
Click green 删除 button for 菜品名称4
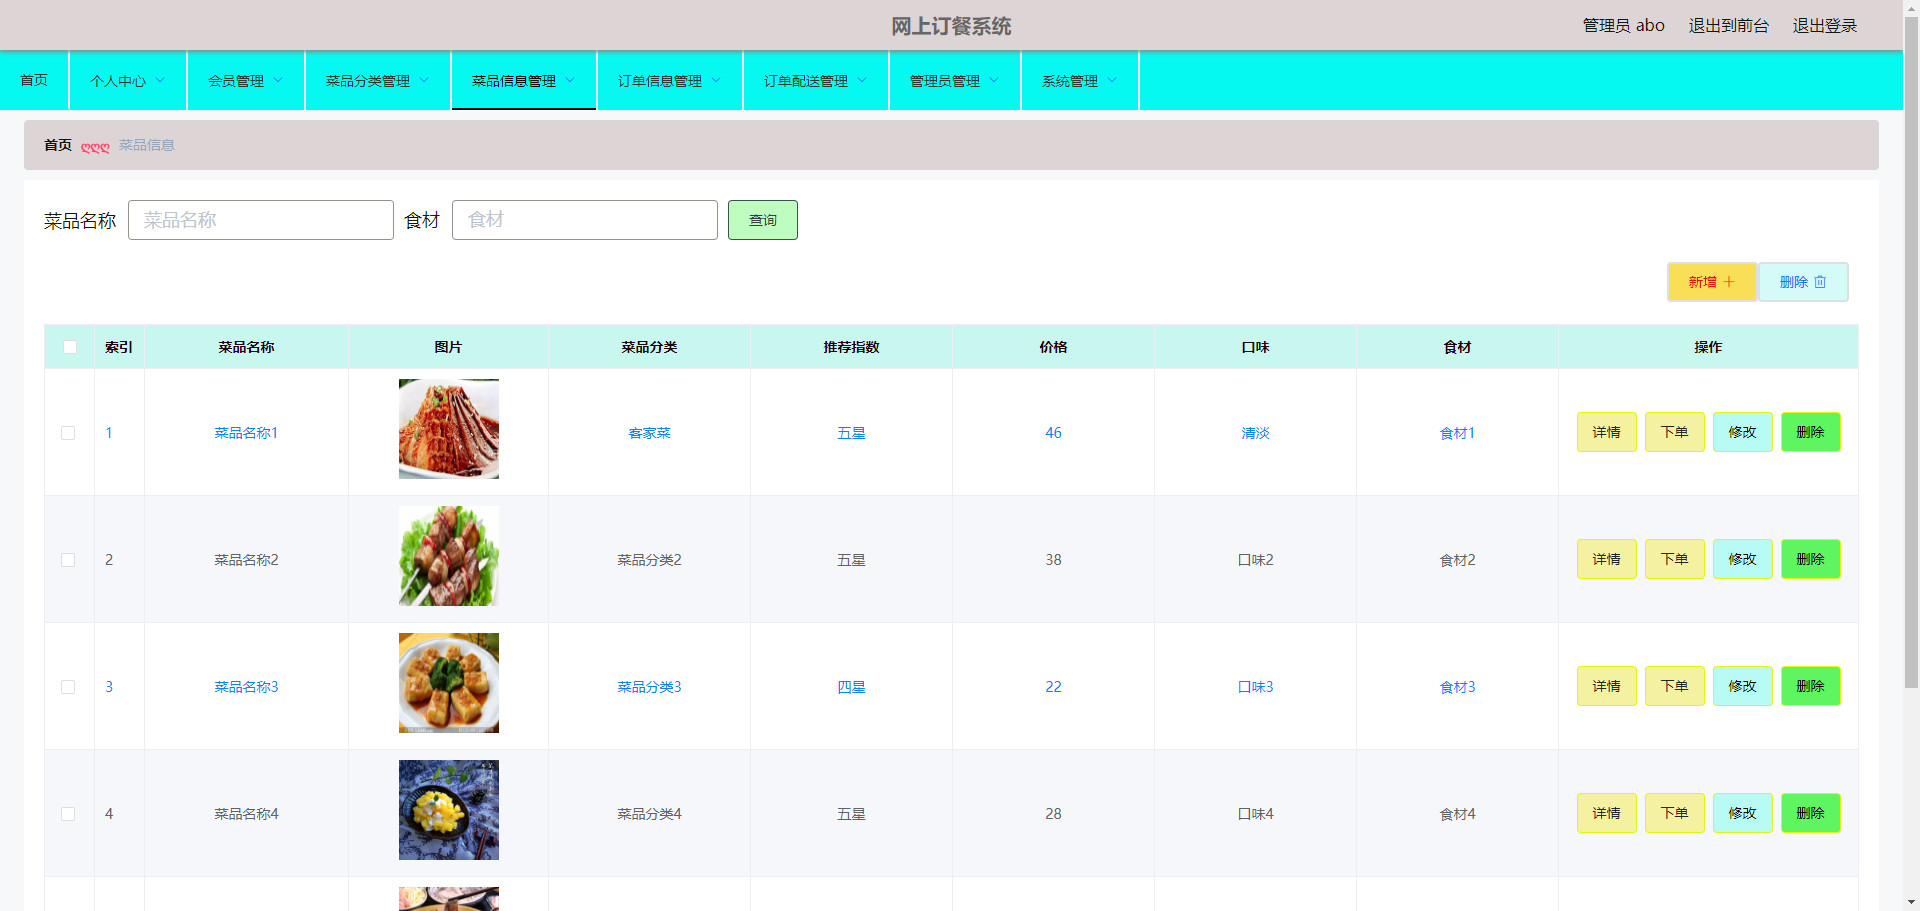coord(1811,813)
